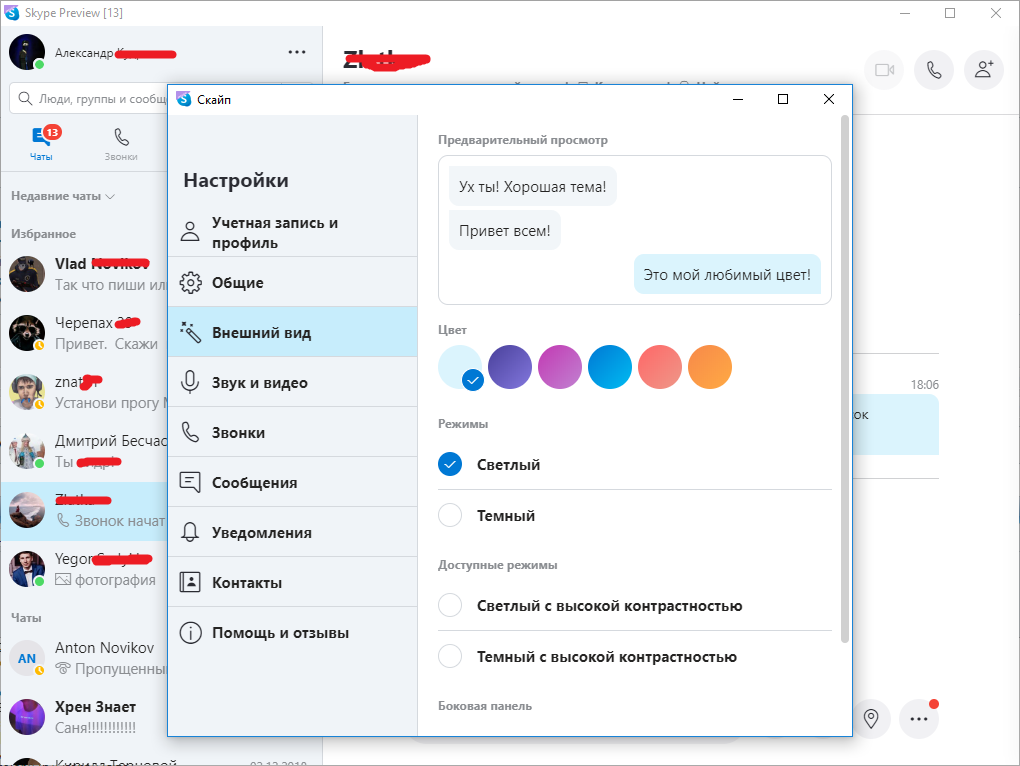Viewport: 1020px width, 766px height.
Task: Open Calls settings (Звонки) in dialog
Action: click(x=293, y=432)
